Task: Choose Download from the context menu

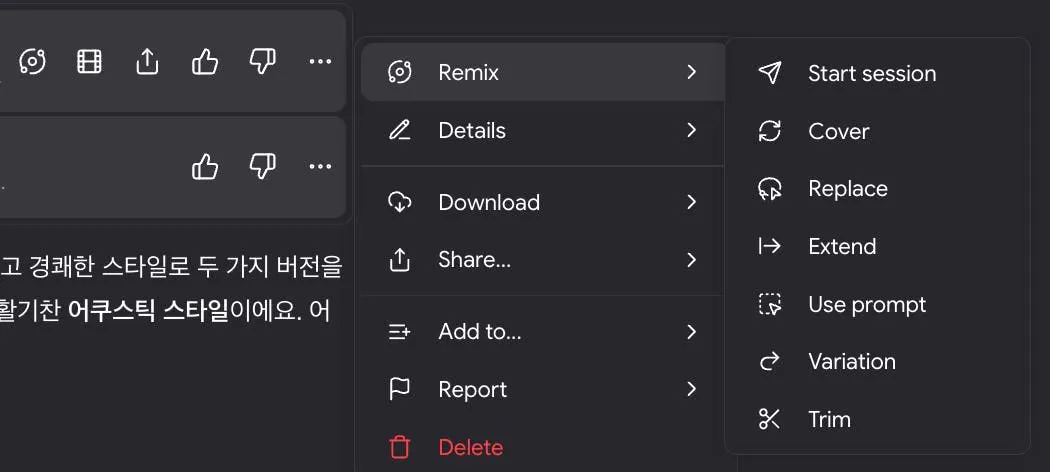Action: 544,202
